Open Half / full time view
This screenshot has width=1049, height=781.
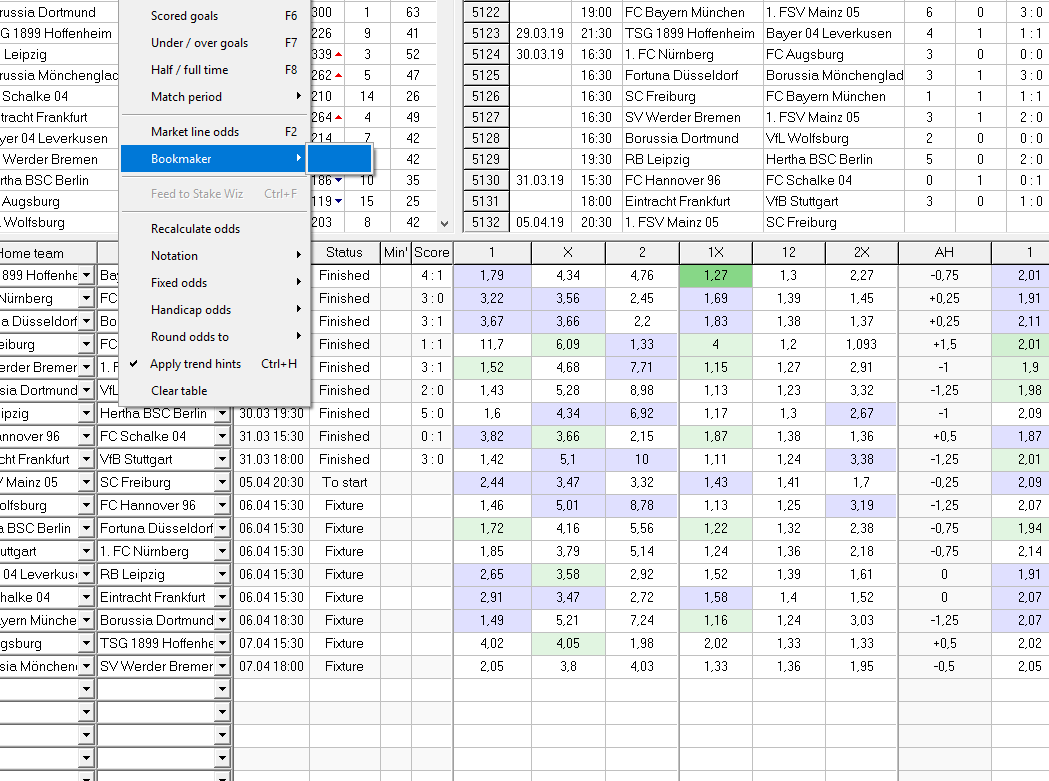(x=215, y=70)
